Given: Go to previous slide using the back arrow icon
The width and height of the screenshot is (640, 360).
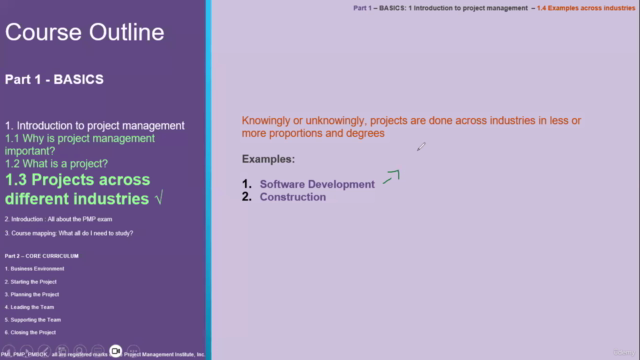Looking at the screenshot, I should coord(9,351).
